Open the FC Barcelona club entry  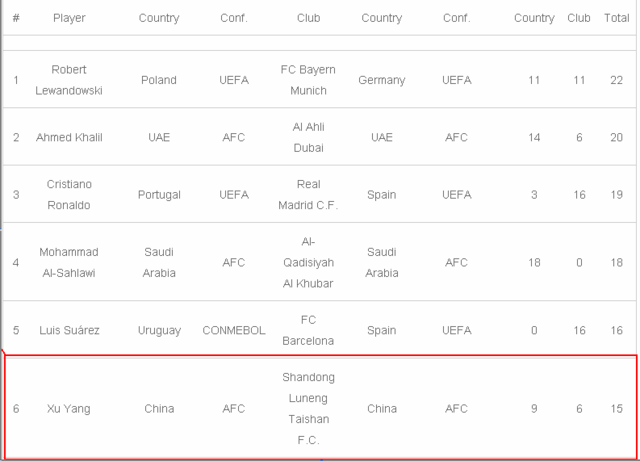(308, 329)
